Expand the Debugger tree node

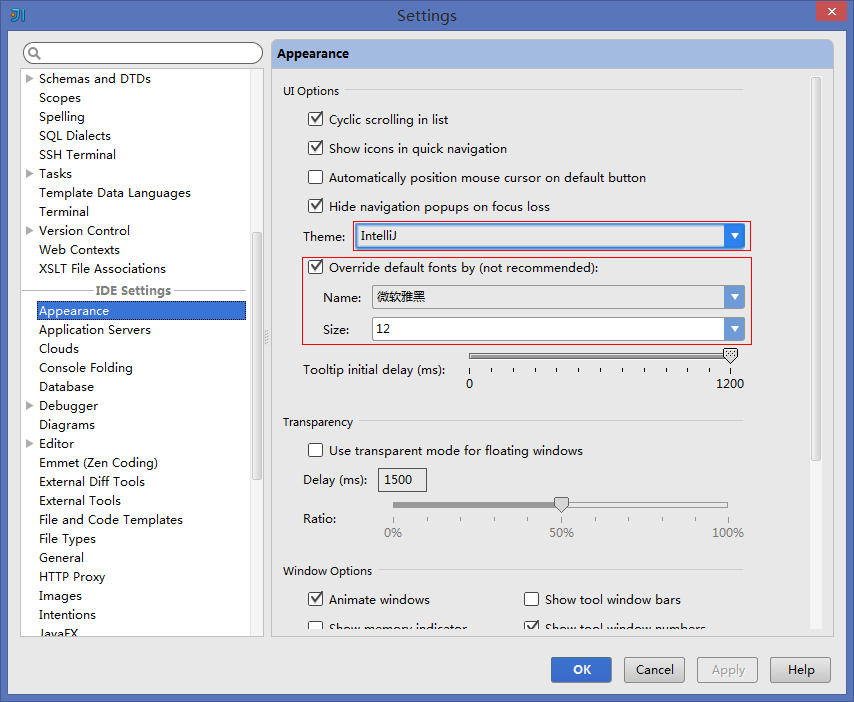click(x=29, y=405)
